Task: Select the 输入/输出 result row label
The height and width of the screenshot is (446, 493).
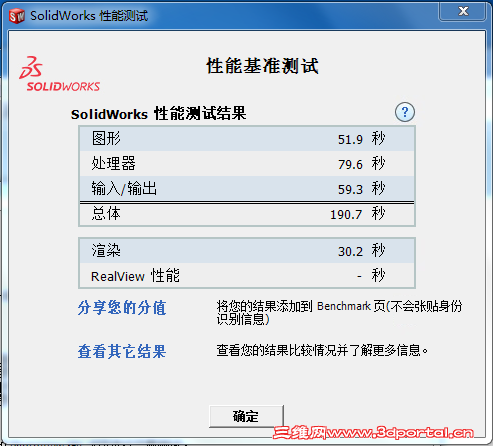Action: (124, 188)
